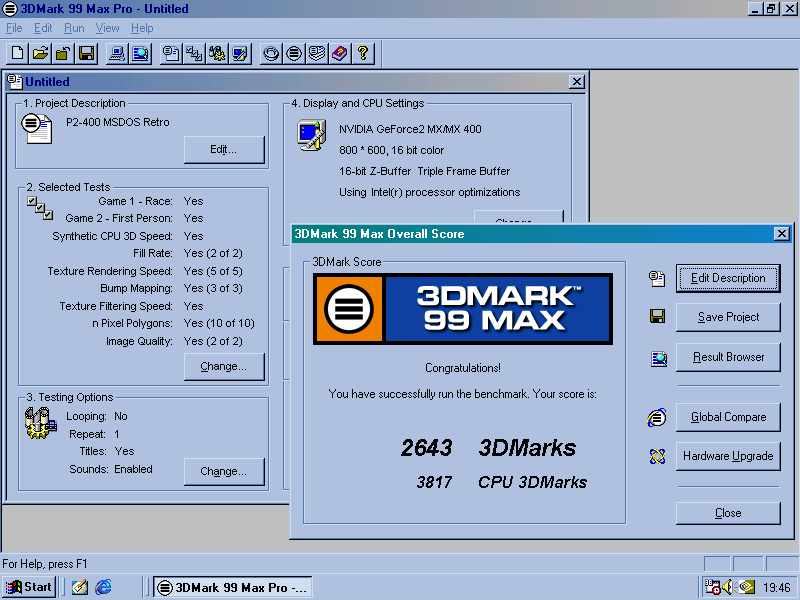Click the speaker volume tray icon
This screenshot has width=800, height=600.
coord(728,587)
